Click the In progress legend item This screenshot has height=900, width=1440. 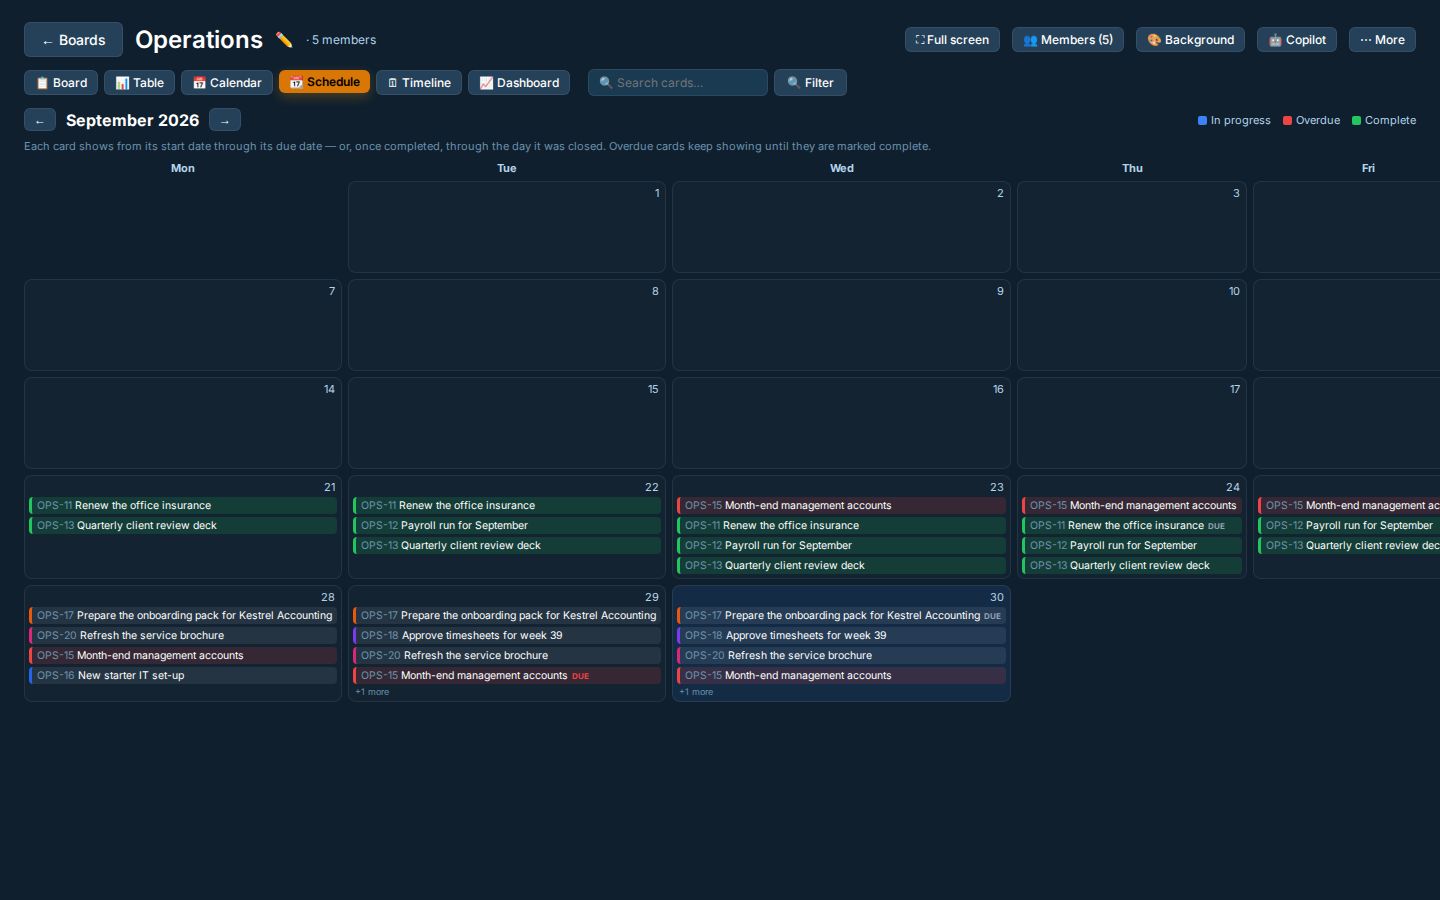pos(1234,120)
